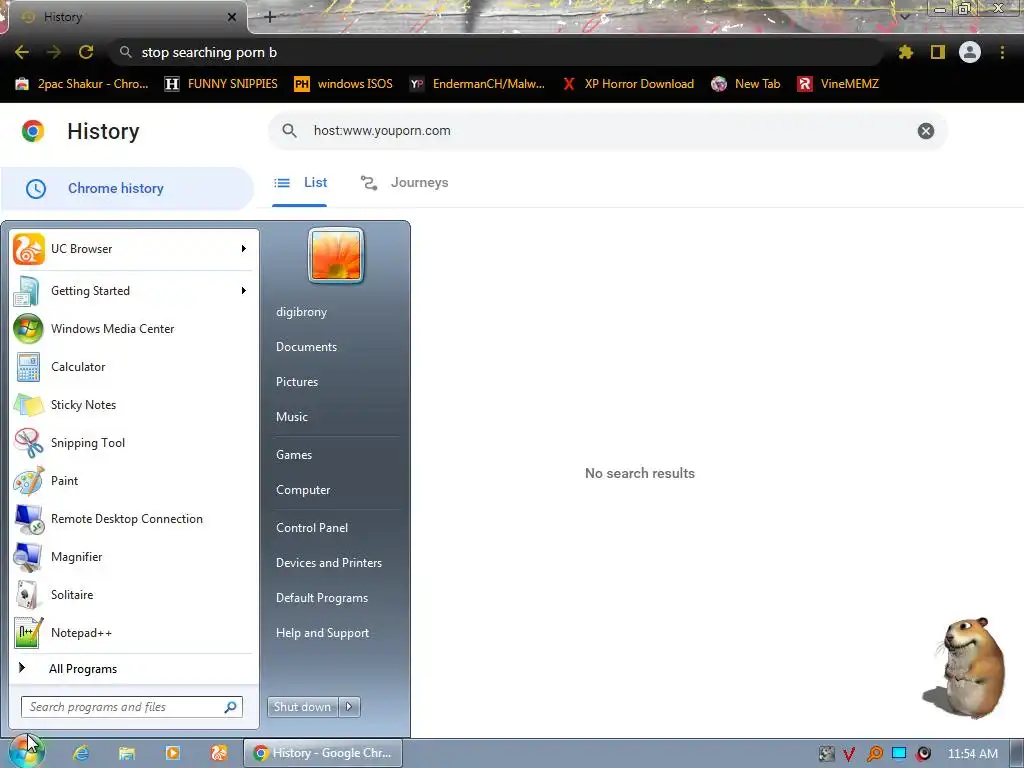Expand Getting Started submenu arrow
Viewport: 1024px width, 768px height.
(x=244, y=291)
